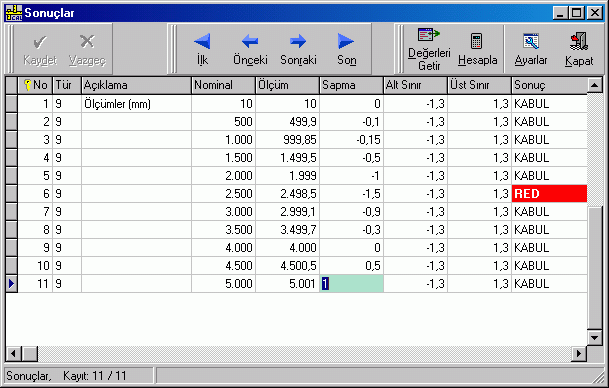Select Nominal cell 2.000
The height and width of the screenshot is (388, 609).
223,176
